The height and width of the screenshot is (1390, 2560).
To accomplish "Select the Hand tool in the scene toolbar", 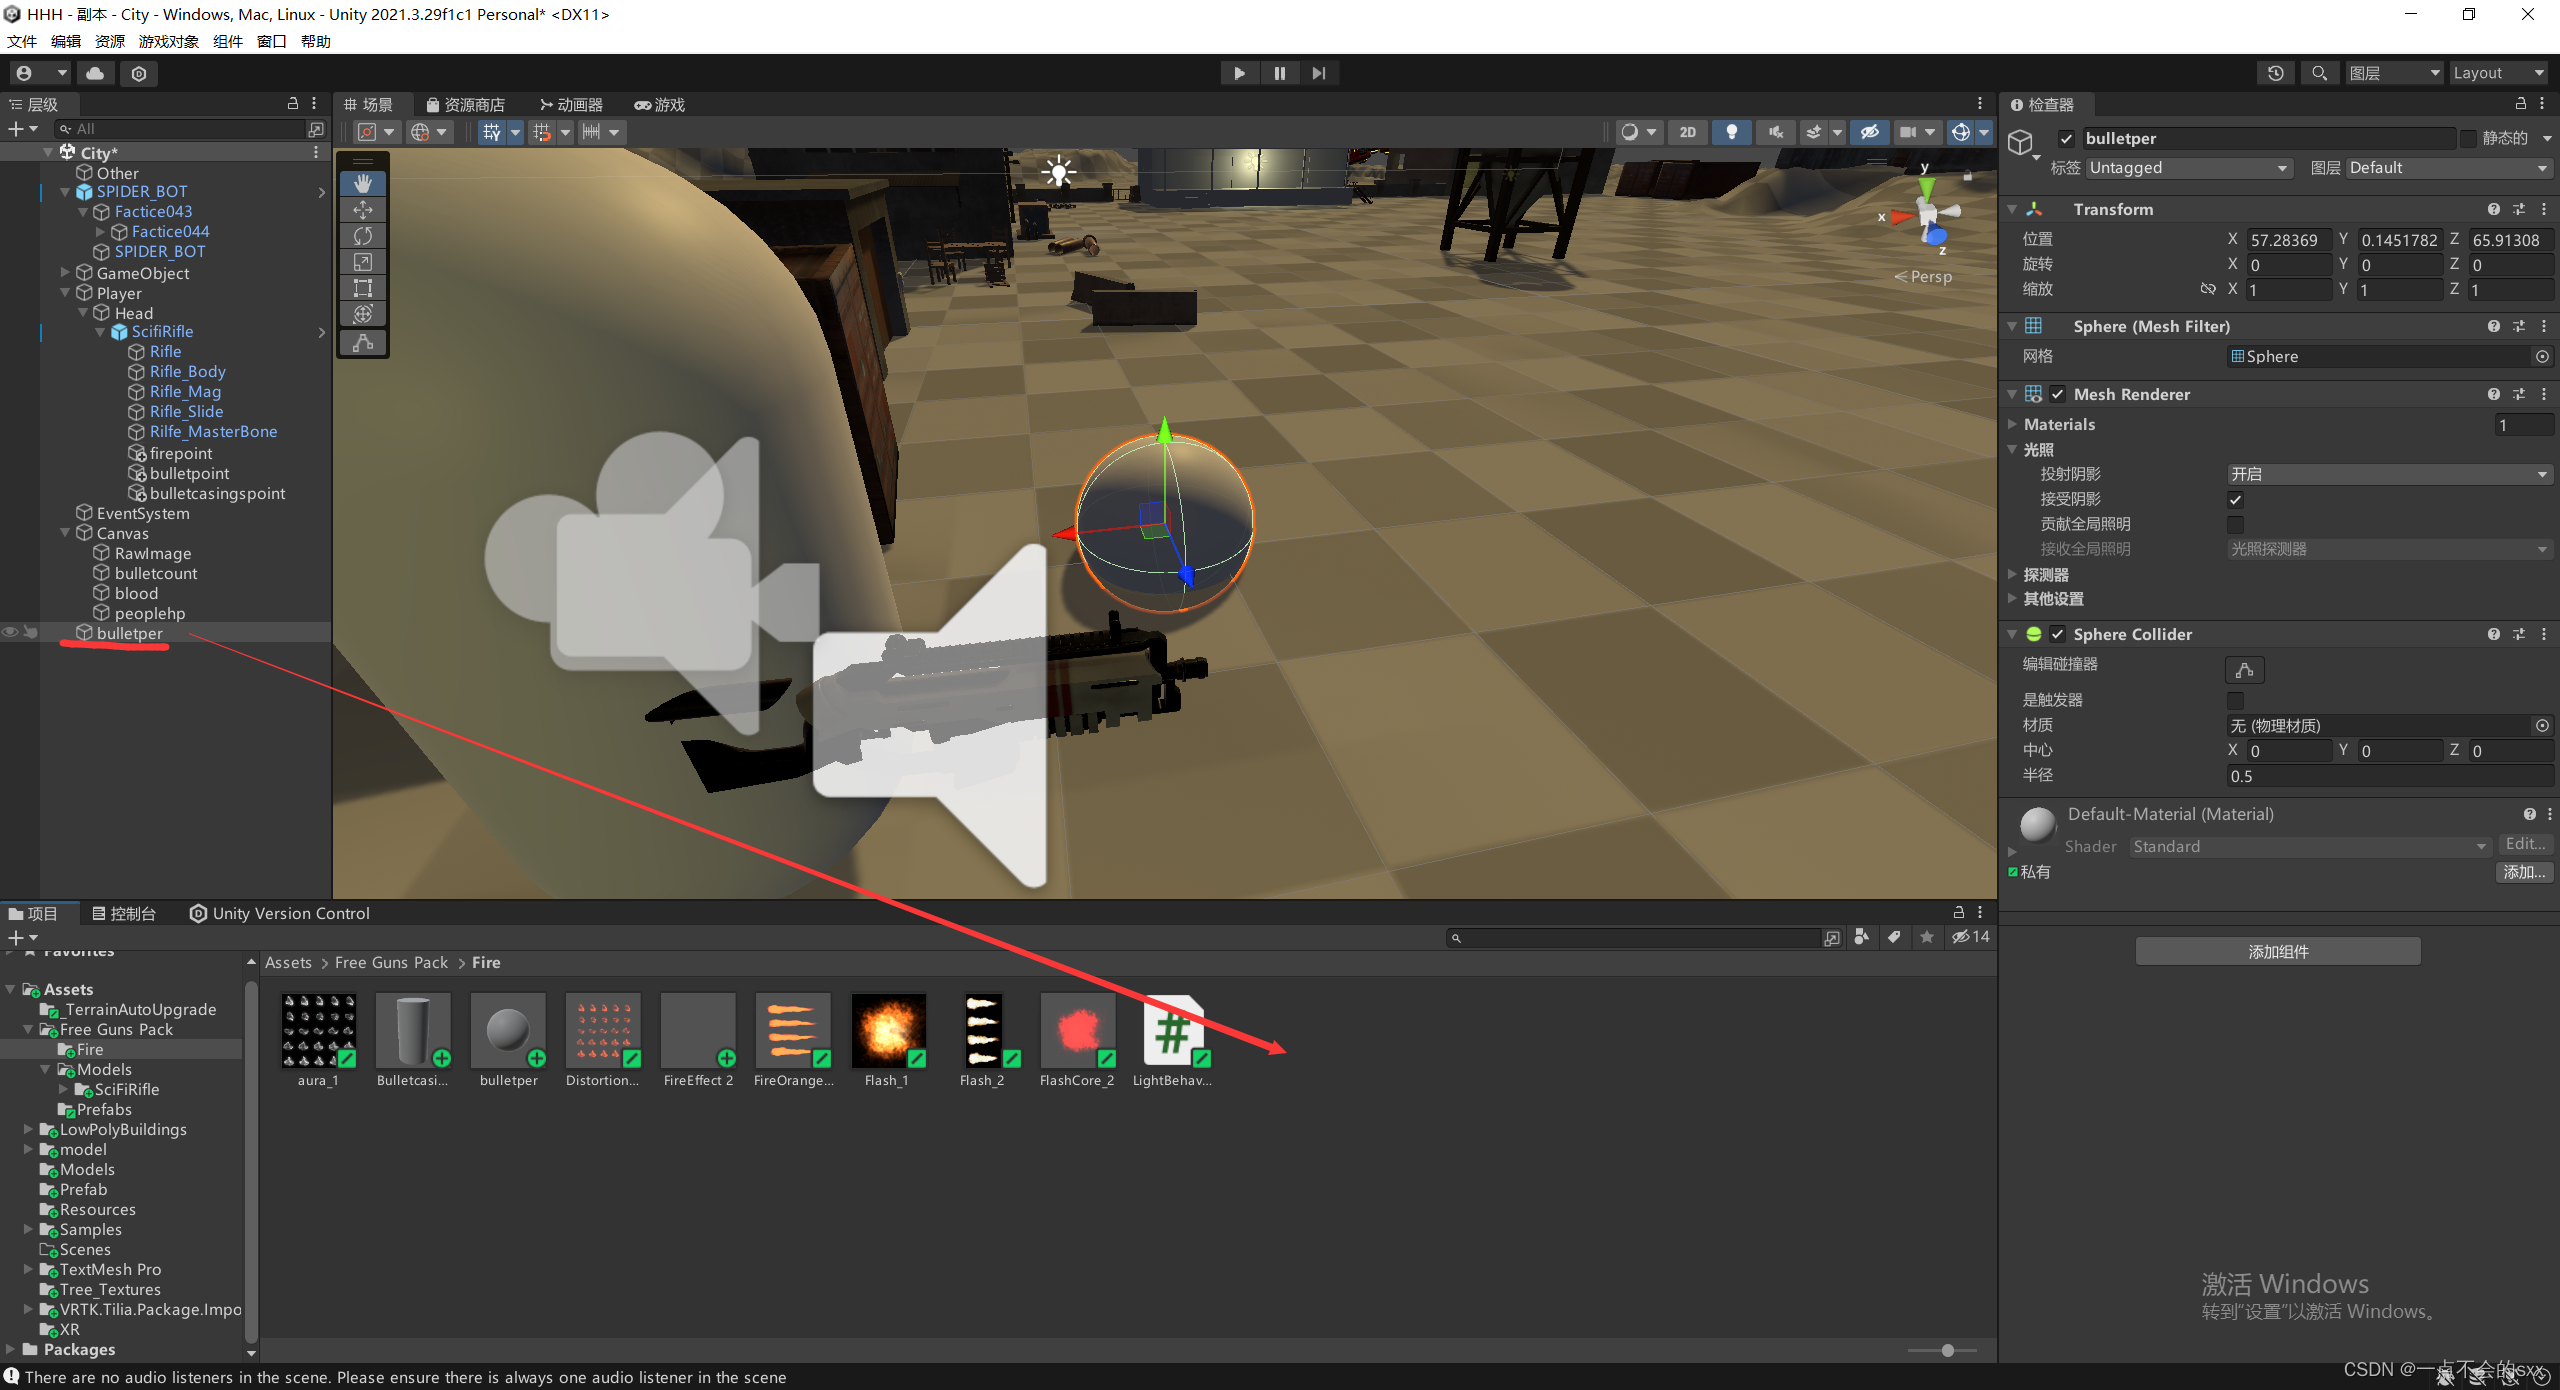I will click(363, 183).
